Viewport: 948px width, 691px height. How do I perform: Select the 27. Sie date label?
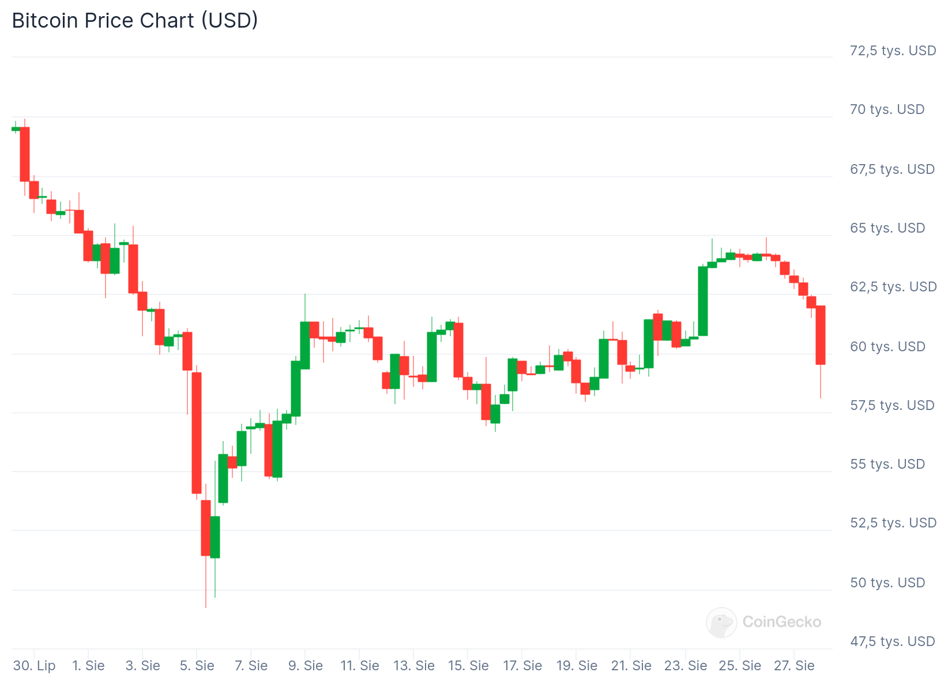click(x=795, y=665)
